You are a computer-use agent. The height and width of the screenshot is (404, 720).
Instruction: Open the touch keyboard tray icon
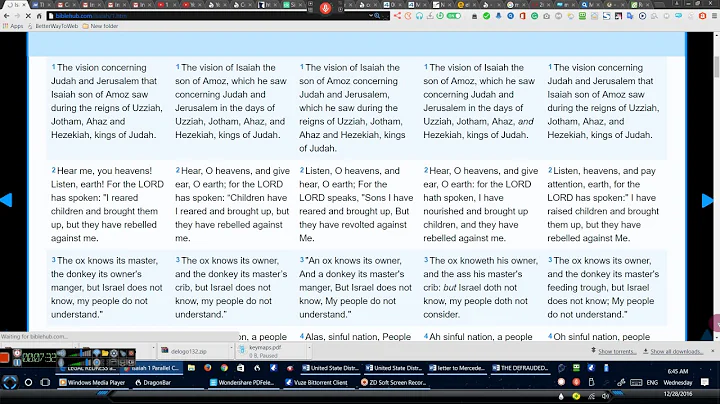click(x=636, y=382)
